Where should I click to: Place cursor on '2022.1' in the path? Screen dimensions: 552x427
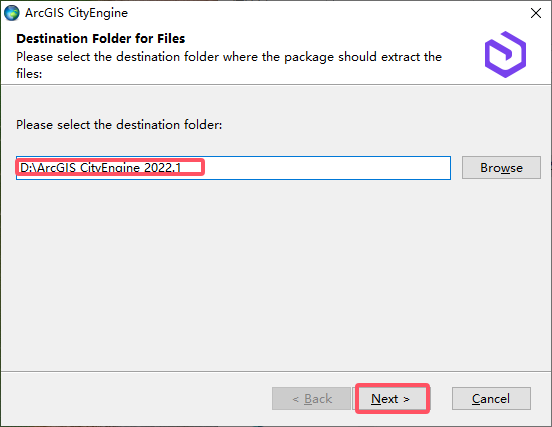[x=163, y=168]
